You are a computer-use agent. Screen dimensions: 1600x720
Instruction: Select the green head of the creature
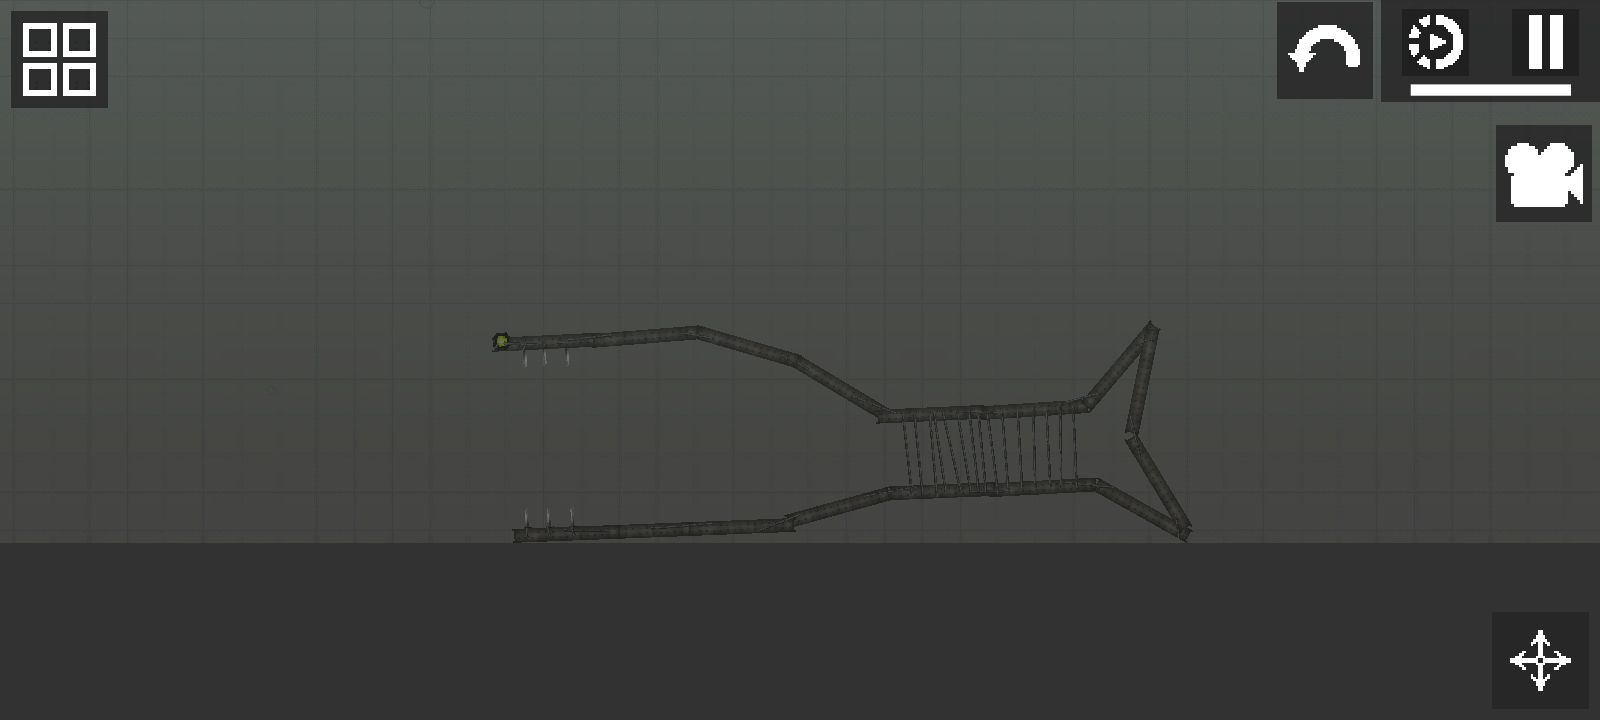tap(501, 342)
